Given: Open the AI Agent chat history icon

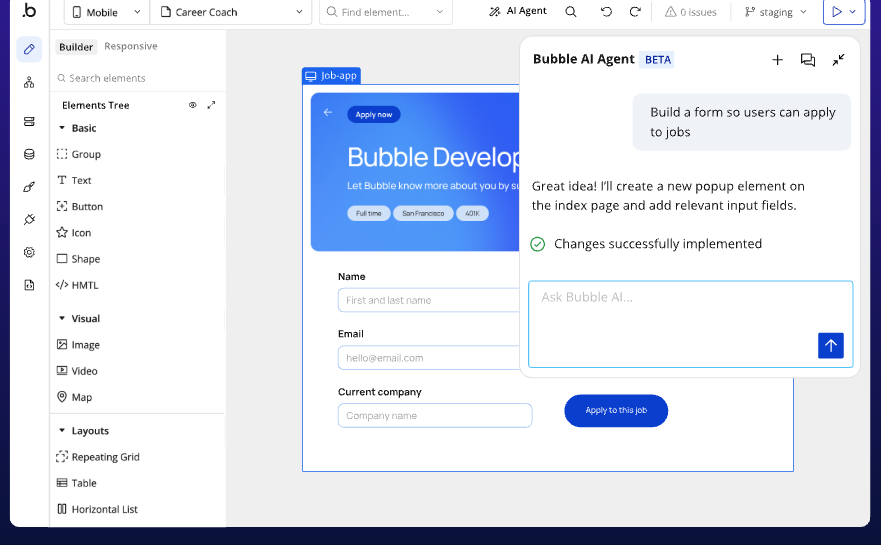Looking at the screenshot, I should tap(808, 60).
